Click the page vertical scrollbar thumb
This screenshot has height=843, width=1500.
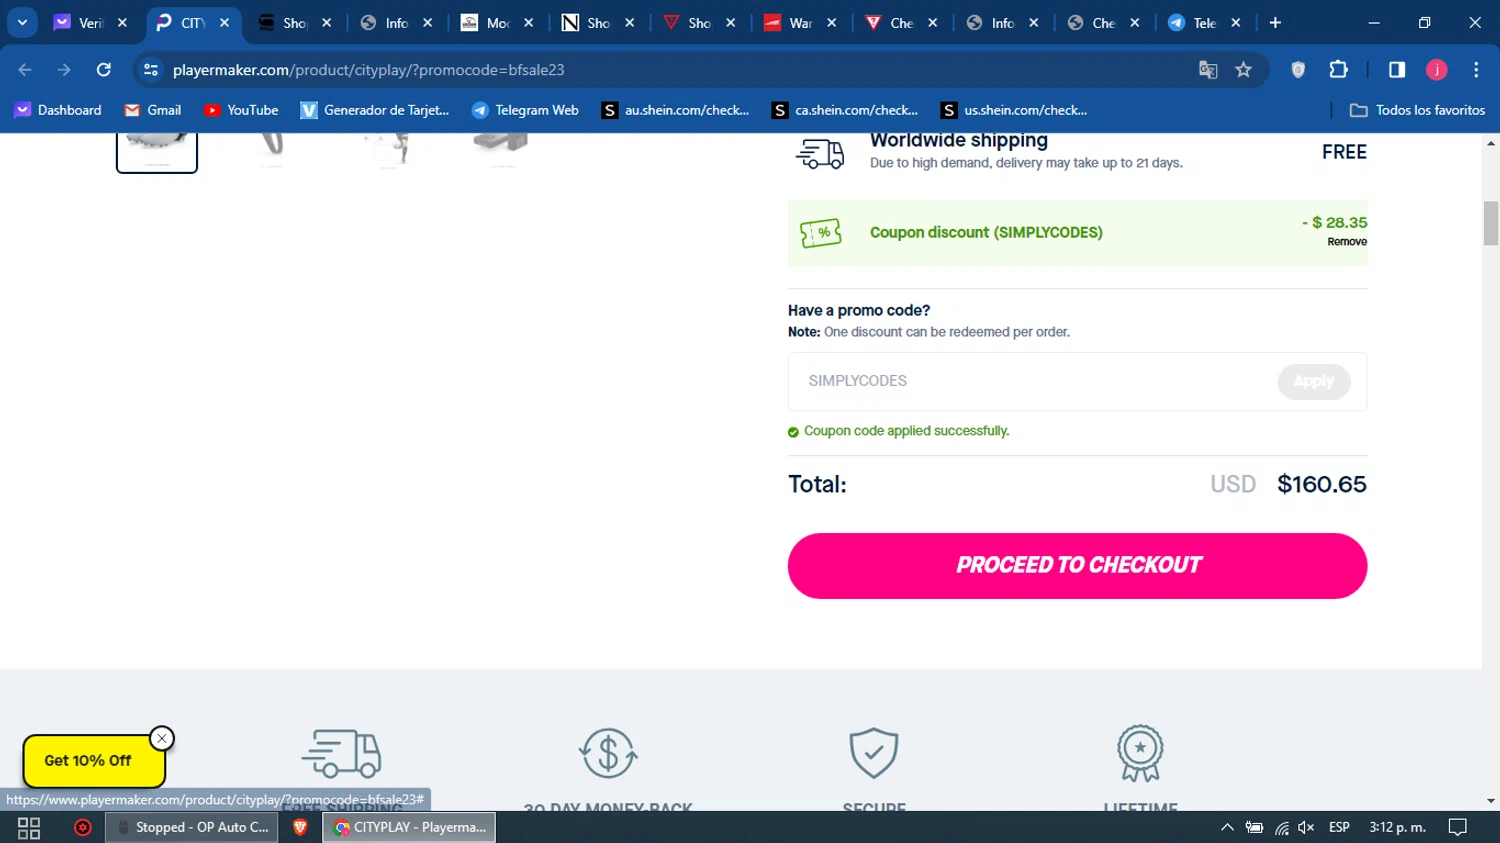pyautogui.click(x=1490, y=223)
